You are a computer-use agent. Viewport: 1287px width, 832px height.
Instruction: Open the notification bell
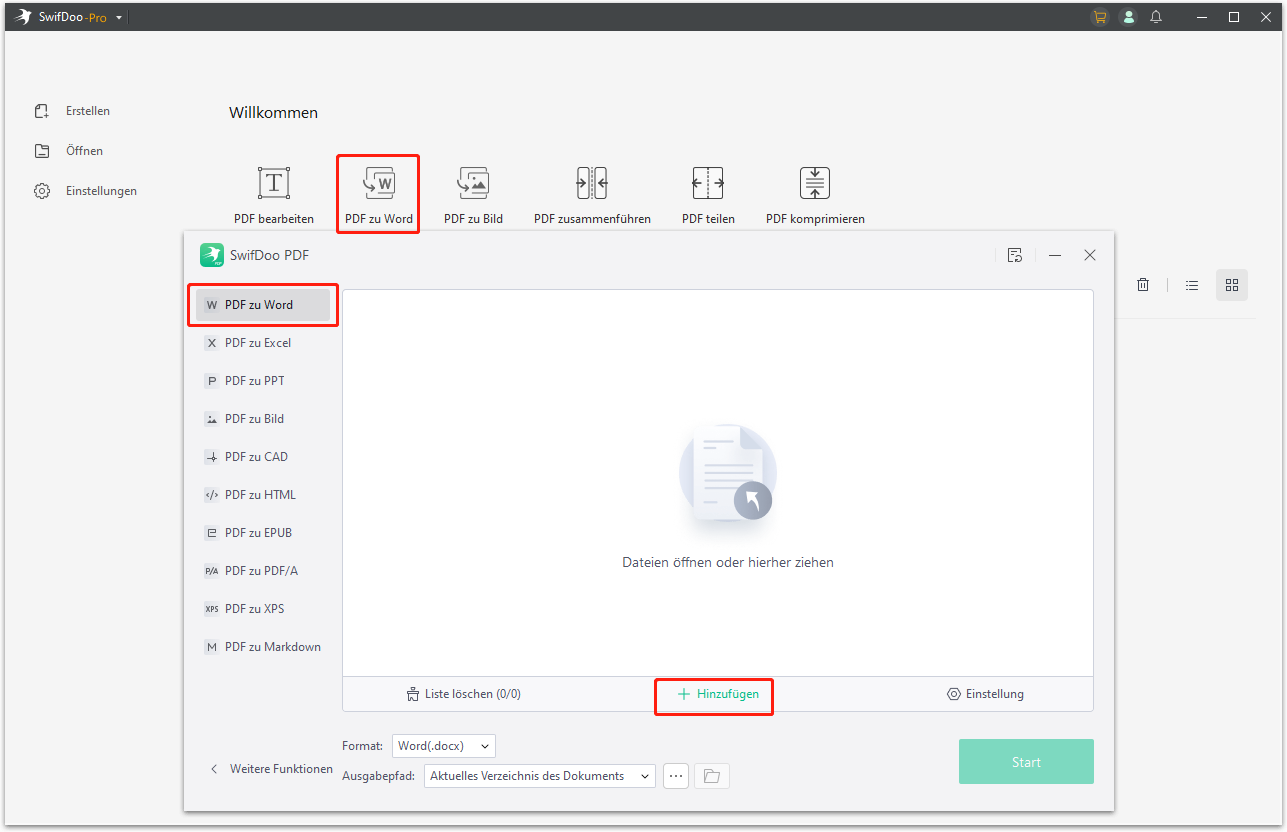coord(1156,17)
